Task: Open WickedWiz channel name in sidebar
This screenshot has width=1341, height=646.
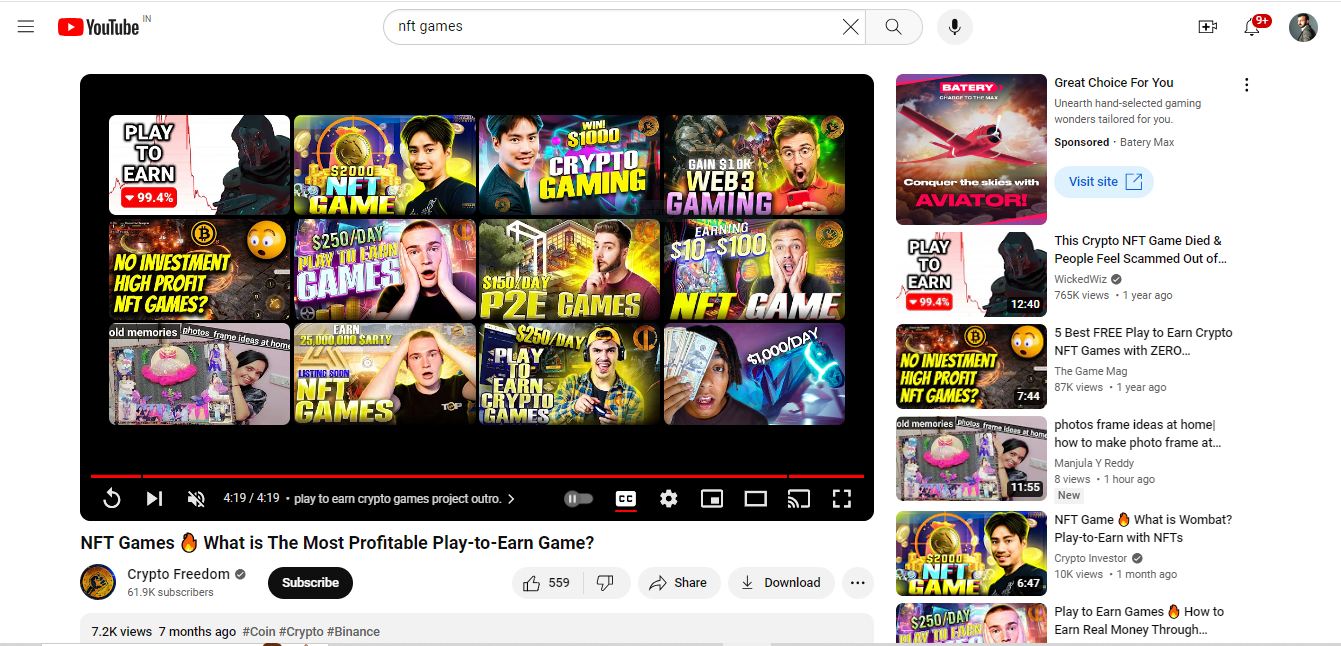Action: click(x=1079, y=279)
